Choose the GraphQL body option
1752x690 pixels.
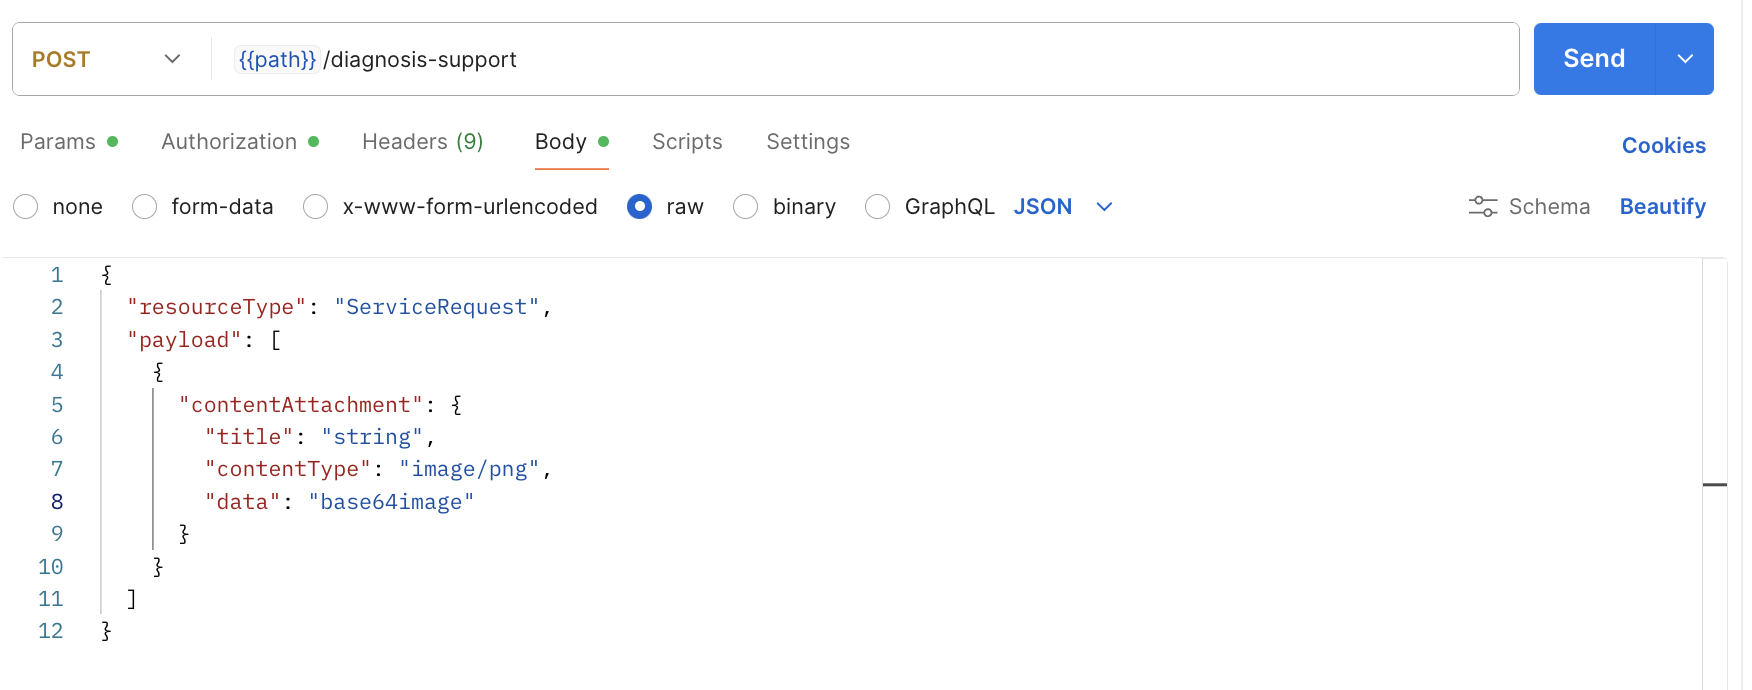(878, 207)
